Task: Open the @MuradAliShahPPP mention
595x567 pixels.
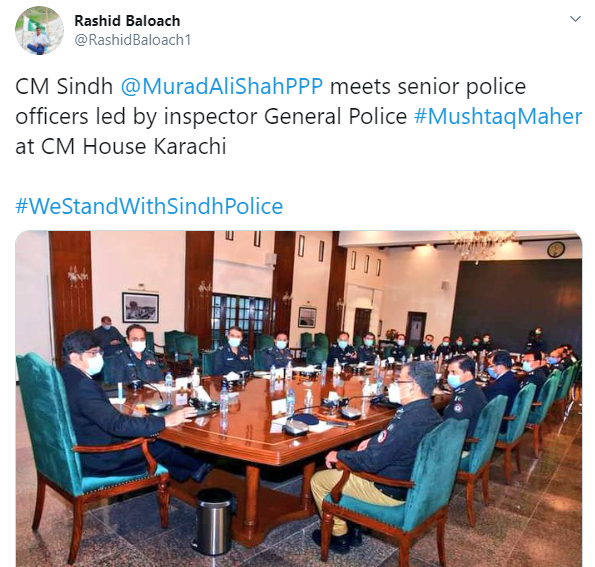Action: [222, 86]
